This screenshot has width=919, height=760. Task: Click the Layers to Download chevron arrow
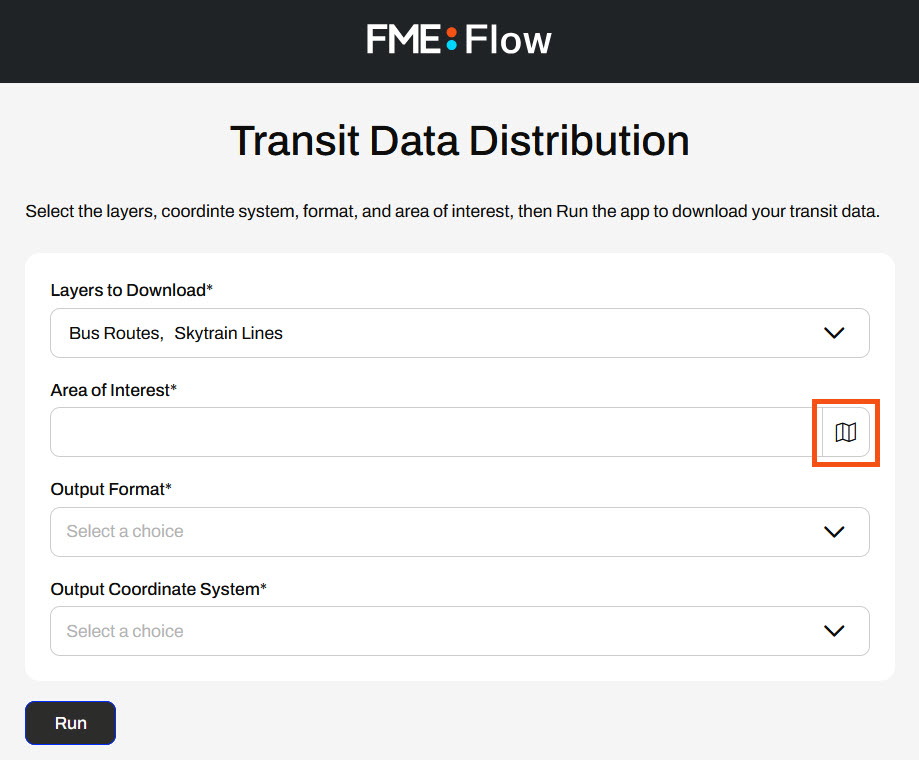pyautogui.click(x=834, y=333)
